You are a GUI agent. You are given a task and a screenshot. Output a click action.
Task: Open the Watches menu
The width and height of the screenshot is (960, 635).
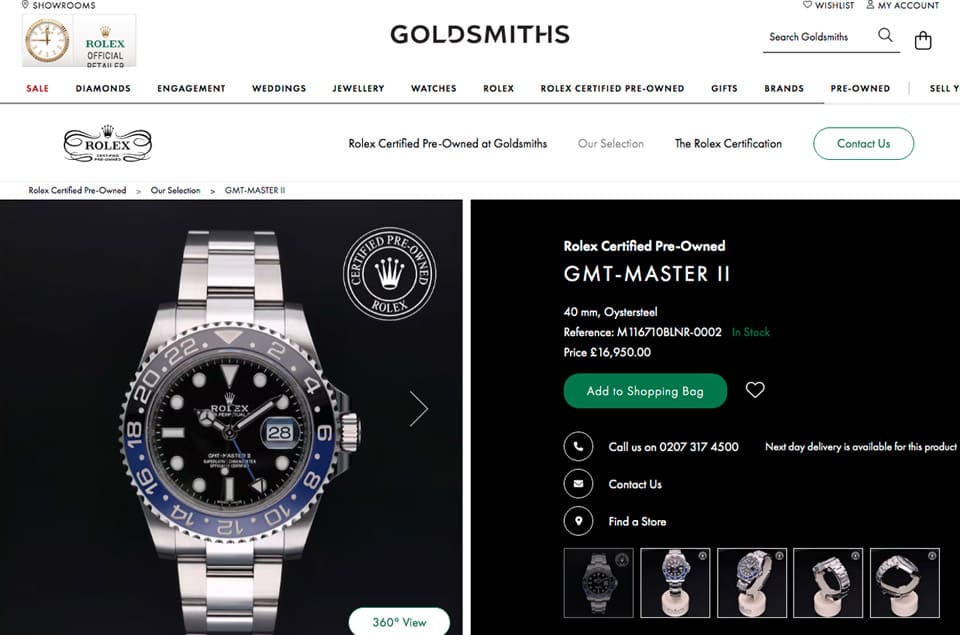click(433, 88)
